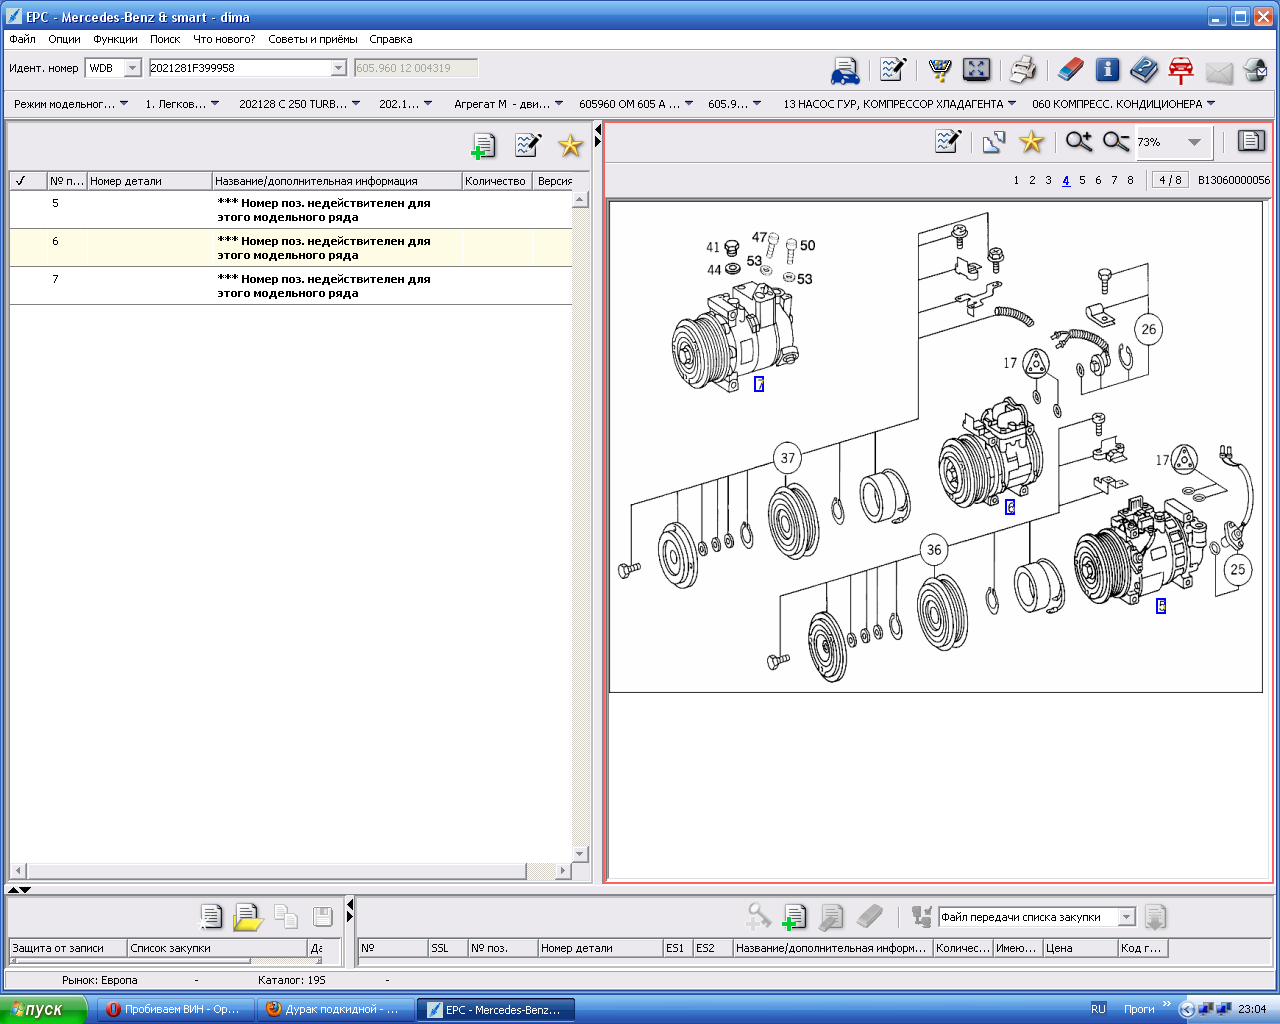Open the 73% zoom level dropdown
The image size is (1280, 1024).
pos(1194,142)
